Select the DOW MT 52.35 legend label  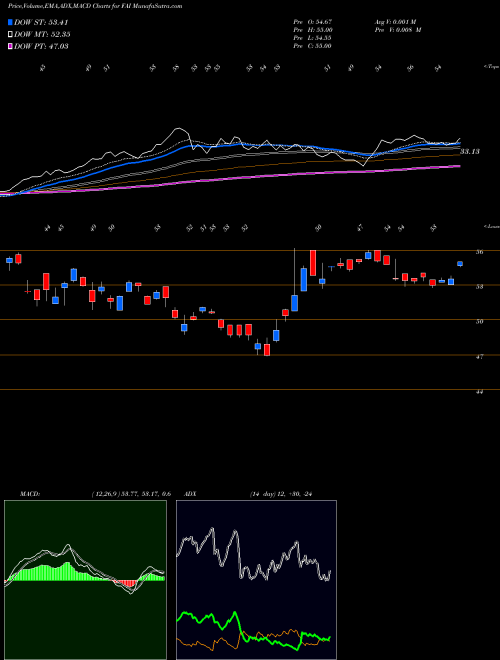(42, 35)
